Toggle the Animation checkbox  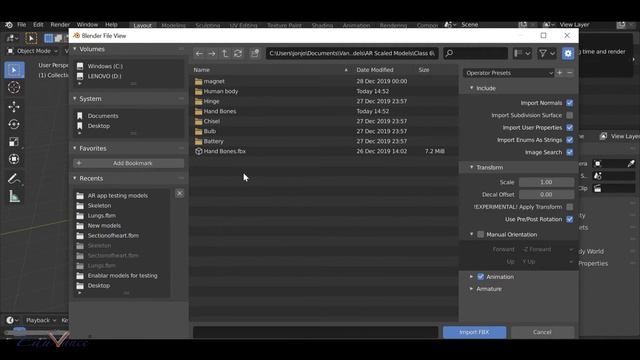pos(480,277)
